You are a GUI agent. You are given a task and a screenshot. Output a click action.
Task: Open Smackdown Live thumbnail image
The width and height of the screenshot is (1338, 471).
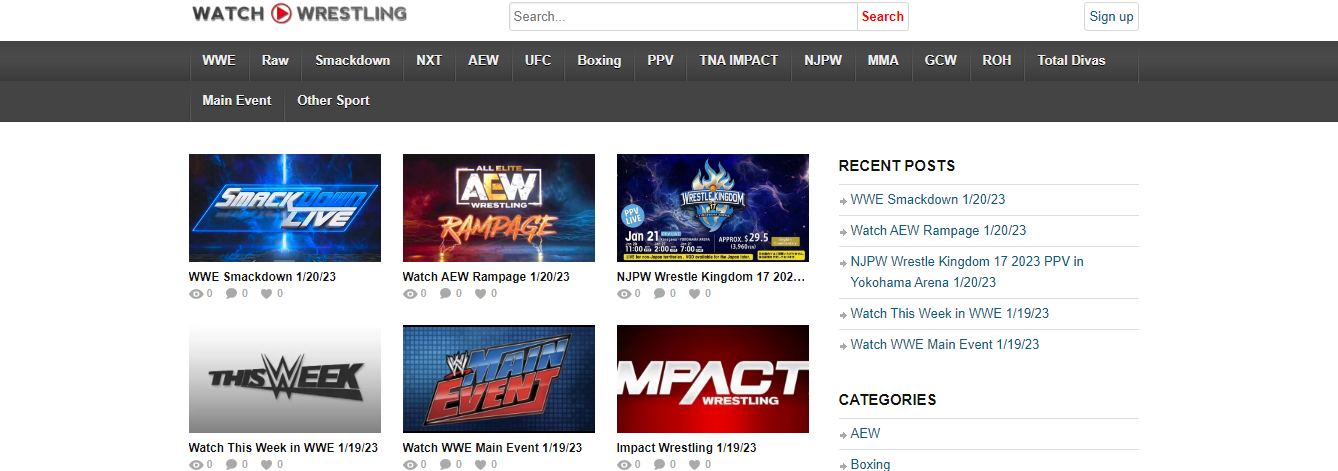click(285, 208)
